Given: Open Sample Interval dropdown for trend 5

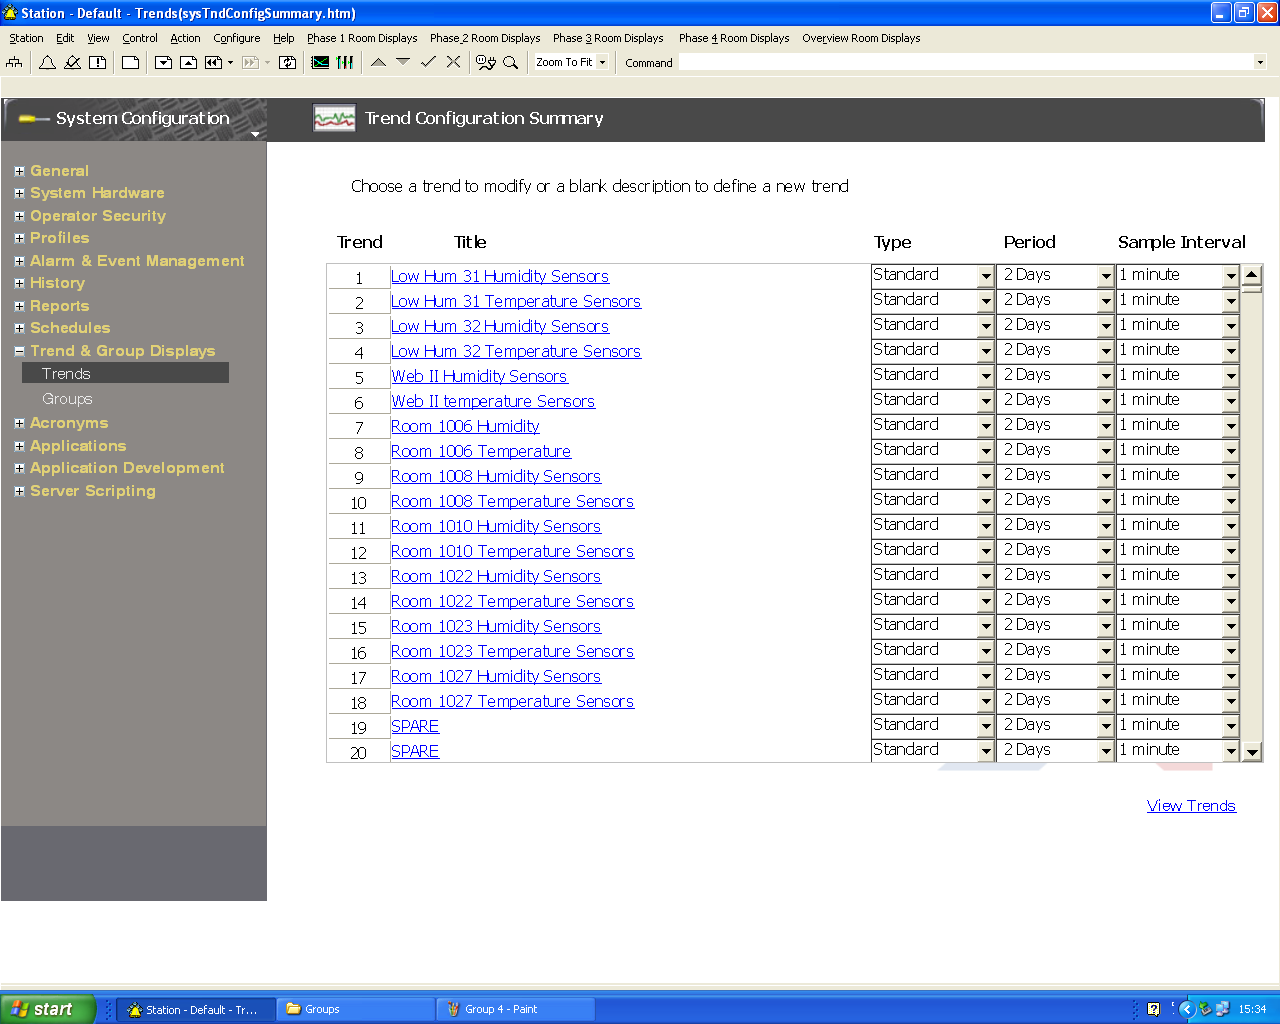Looking at the screenshot, I should (1231, 376).
